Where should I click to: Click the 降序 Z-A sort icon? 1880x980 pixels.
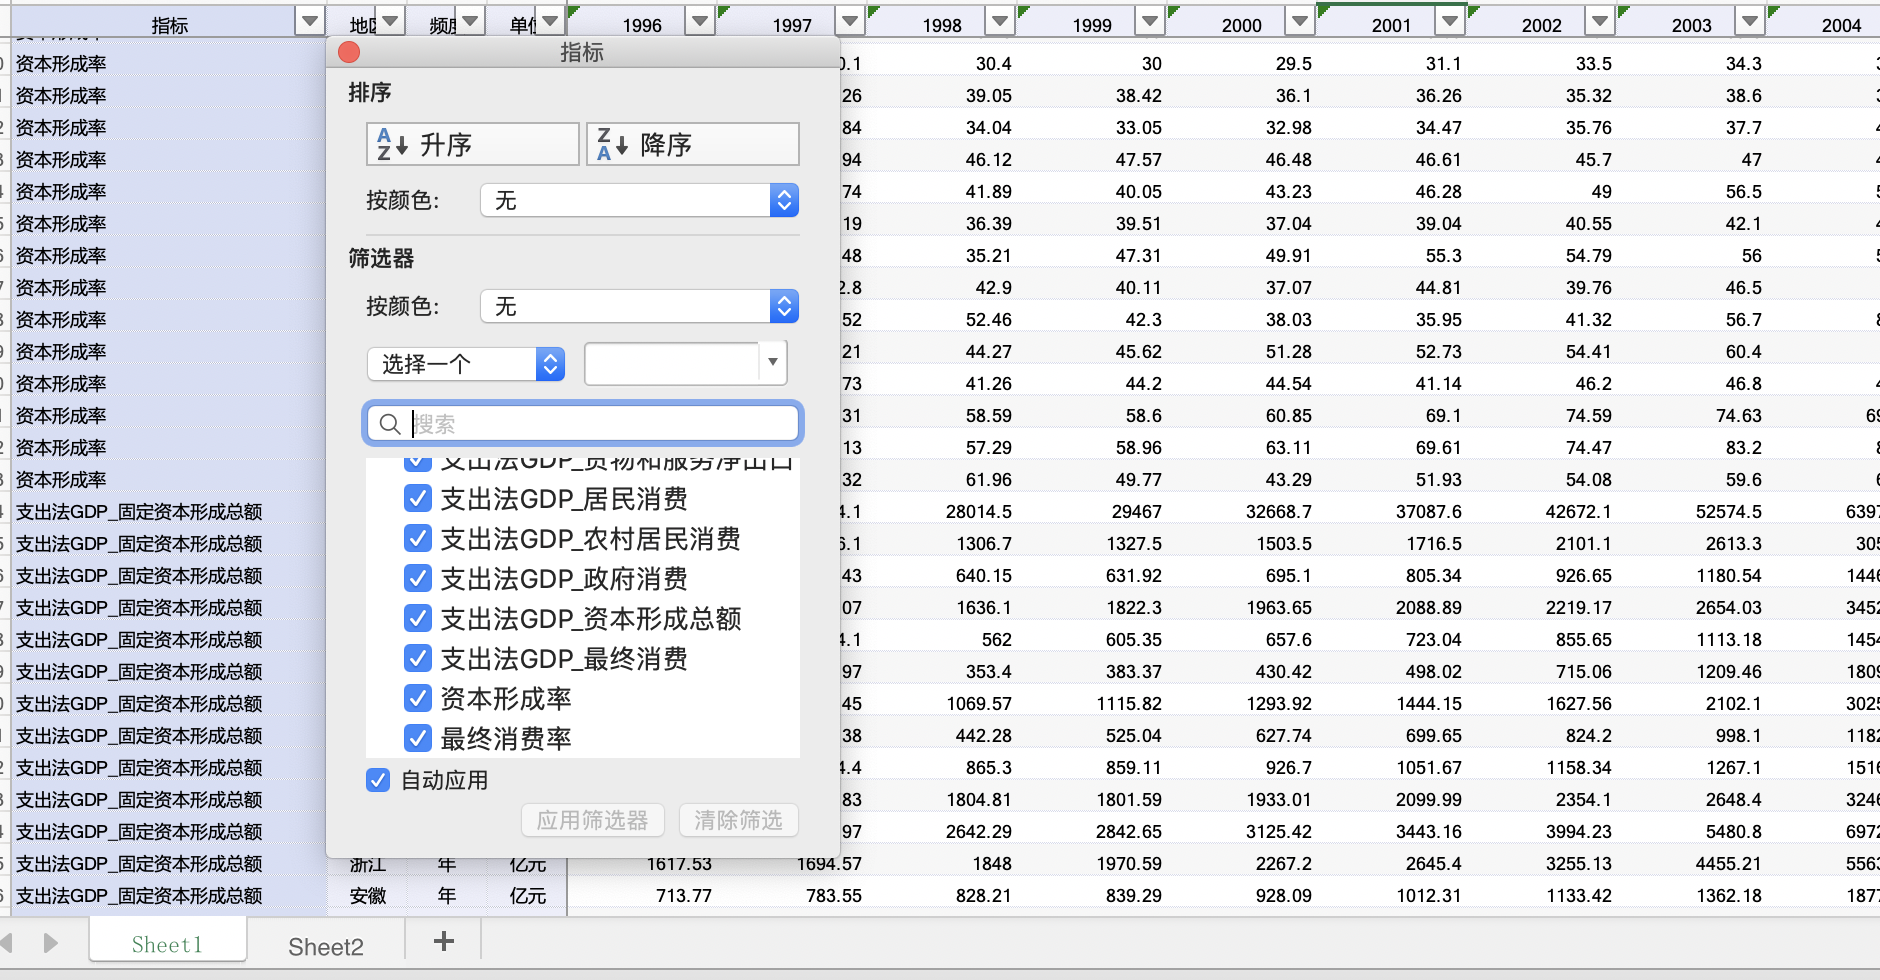pyautogui.click(x=611, y=144)
